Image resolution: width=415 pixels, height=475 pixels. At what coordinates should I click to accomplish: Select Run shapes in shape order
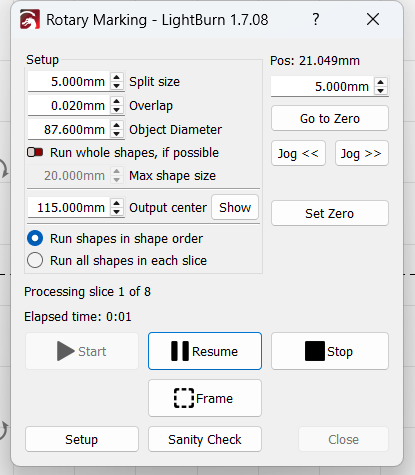[x=35, y=239]
